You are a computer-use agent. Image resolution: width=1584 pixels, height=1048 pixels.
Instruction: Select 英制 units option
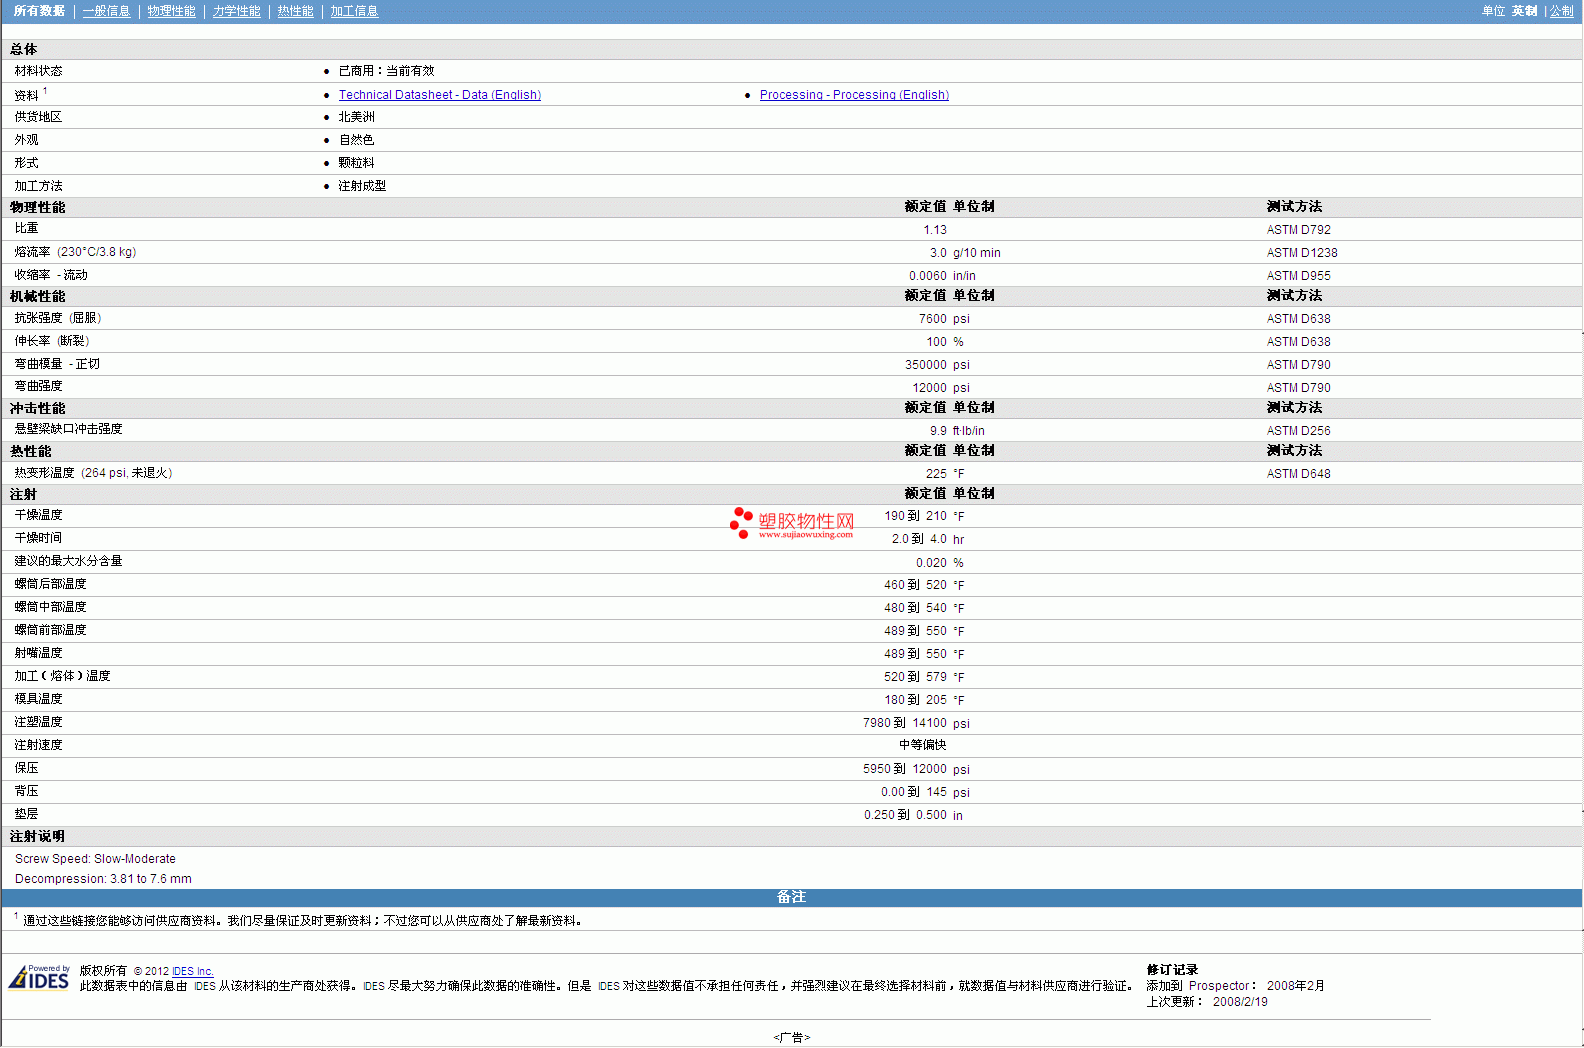[x=1524, y=11]
